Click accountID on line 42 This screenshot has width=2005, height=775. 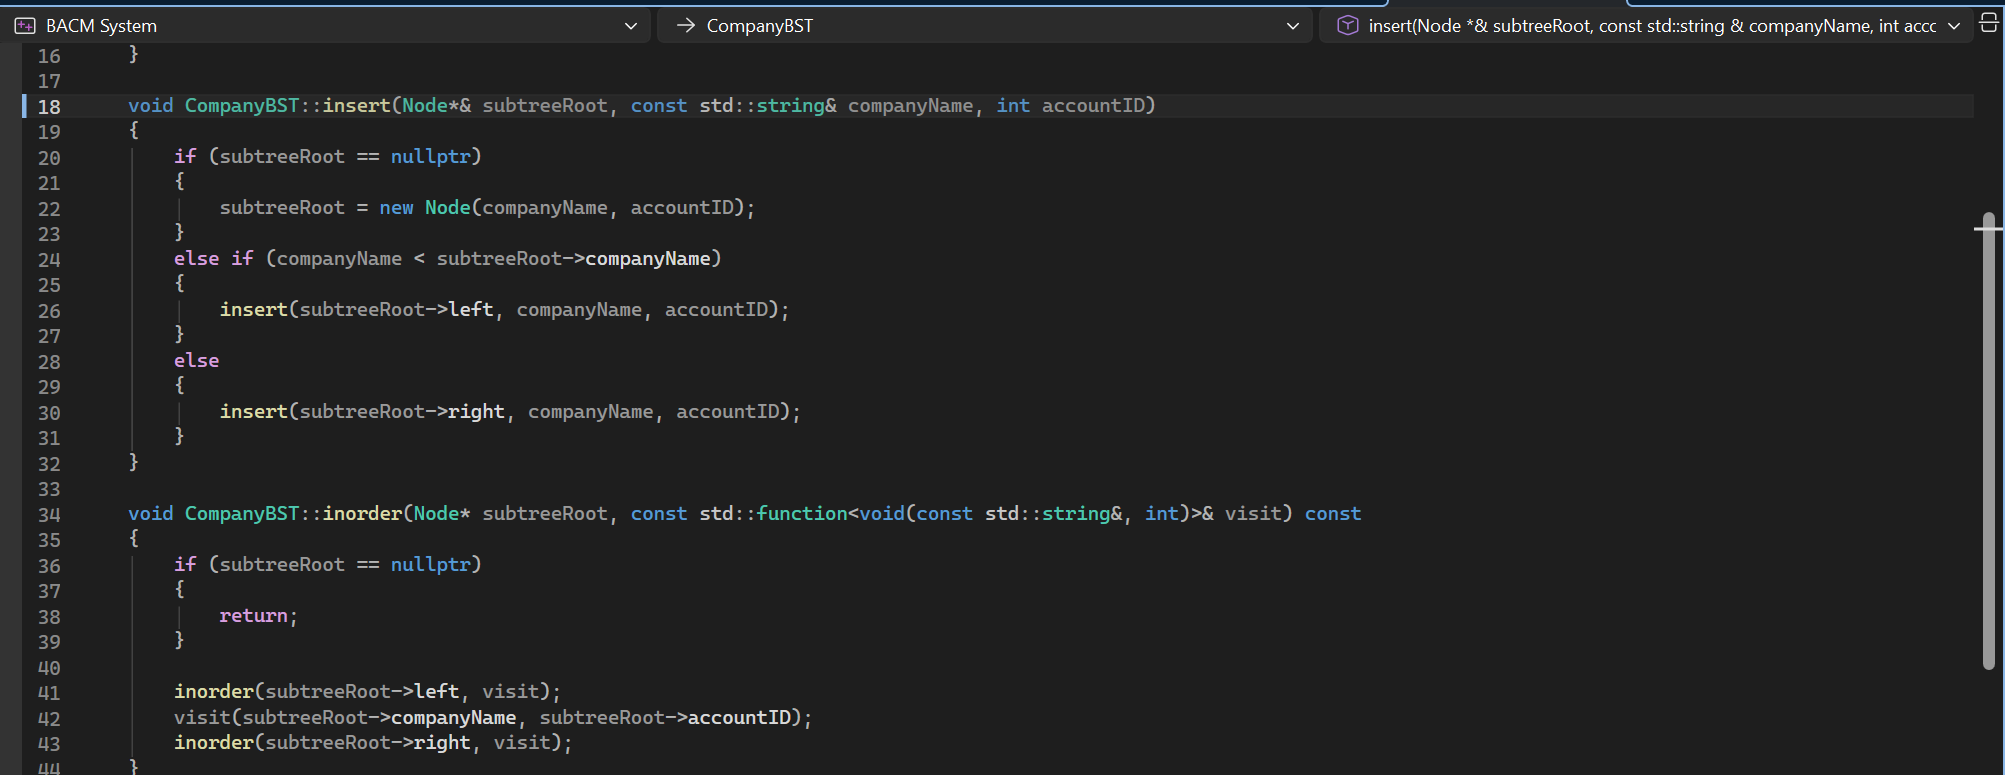(739, 717)
